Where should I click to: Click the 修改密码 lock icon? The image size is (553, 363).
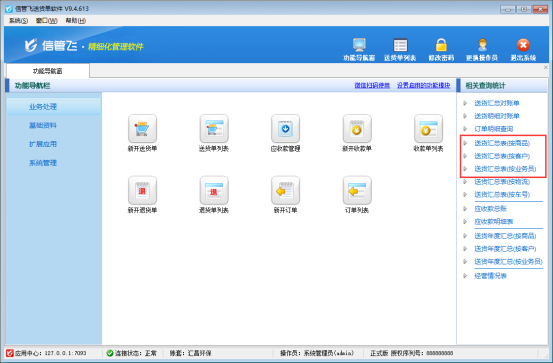(441, 45)
